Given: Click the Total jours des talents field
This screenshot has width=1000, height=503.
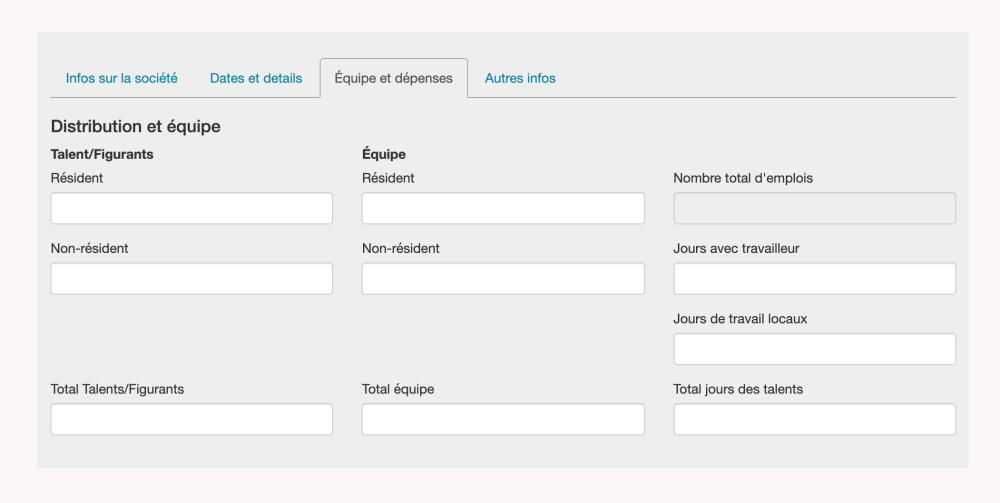Looking at the screenshot, I should [x=814, y=420].
